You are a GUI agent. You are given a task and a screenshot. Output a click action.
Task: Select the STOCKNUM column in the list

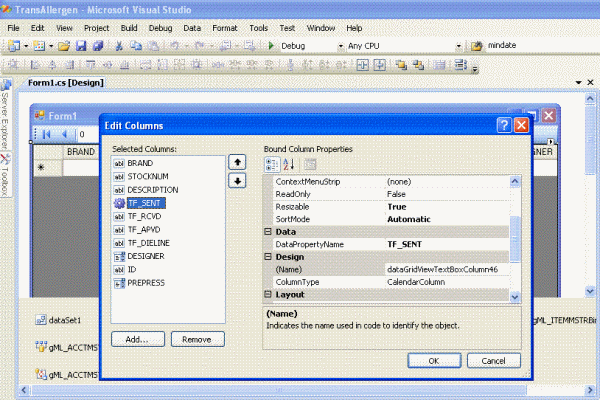[x=148, y=176]
